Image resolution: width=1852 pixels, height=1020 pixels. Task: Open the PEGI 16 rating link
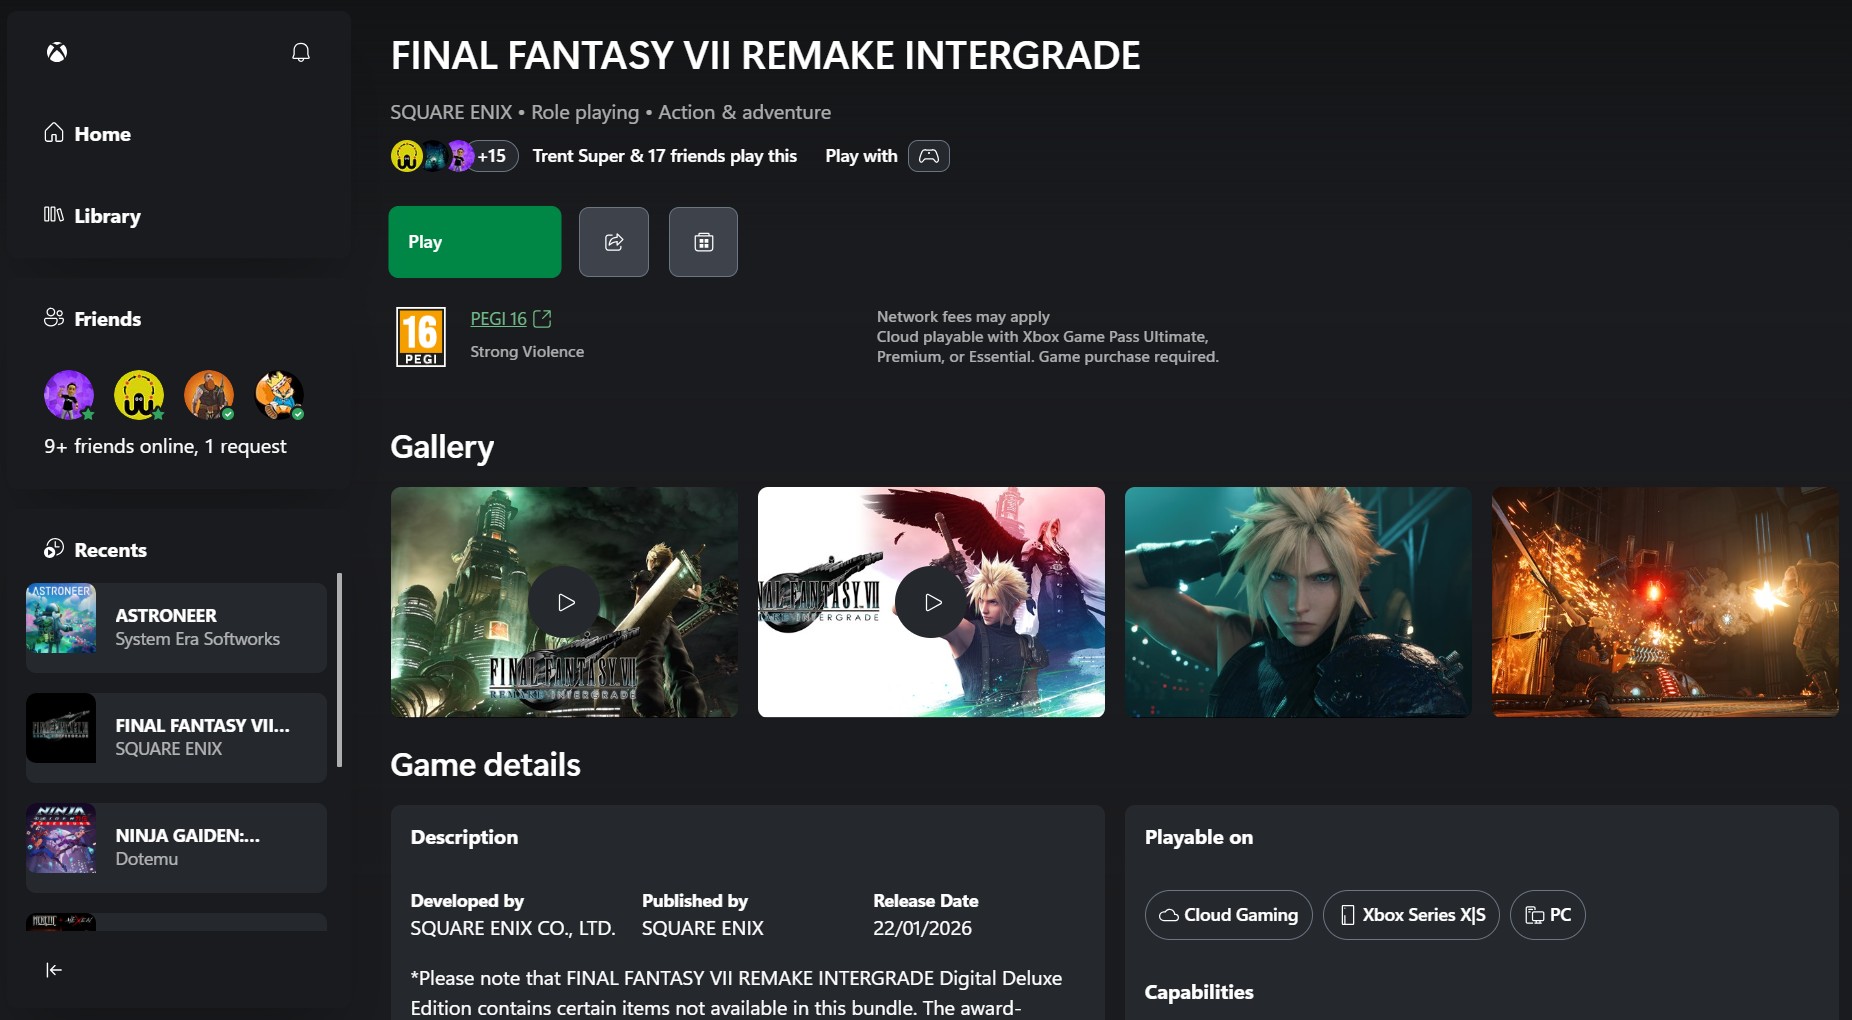tap(500, 318)
